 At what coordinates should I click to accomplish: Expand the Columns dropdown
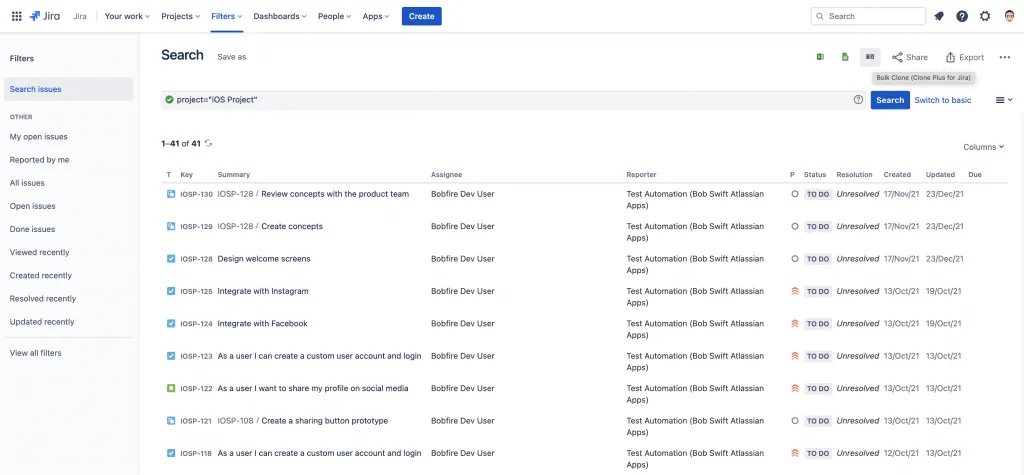983,147
